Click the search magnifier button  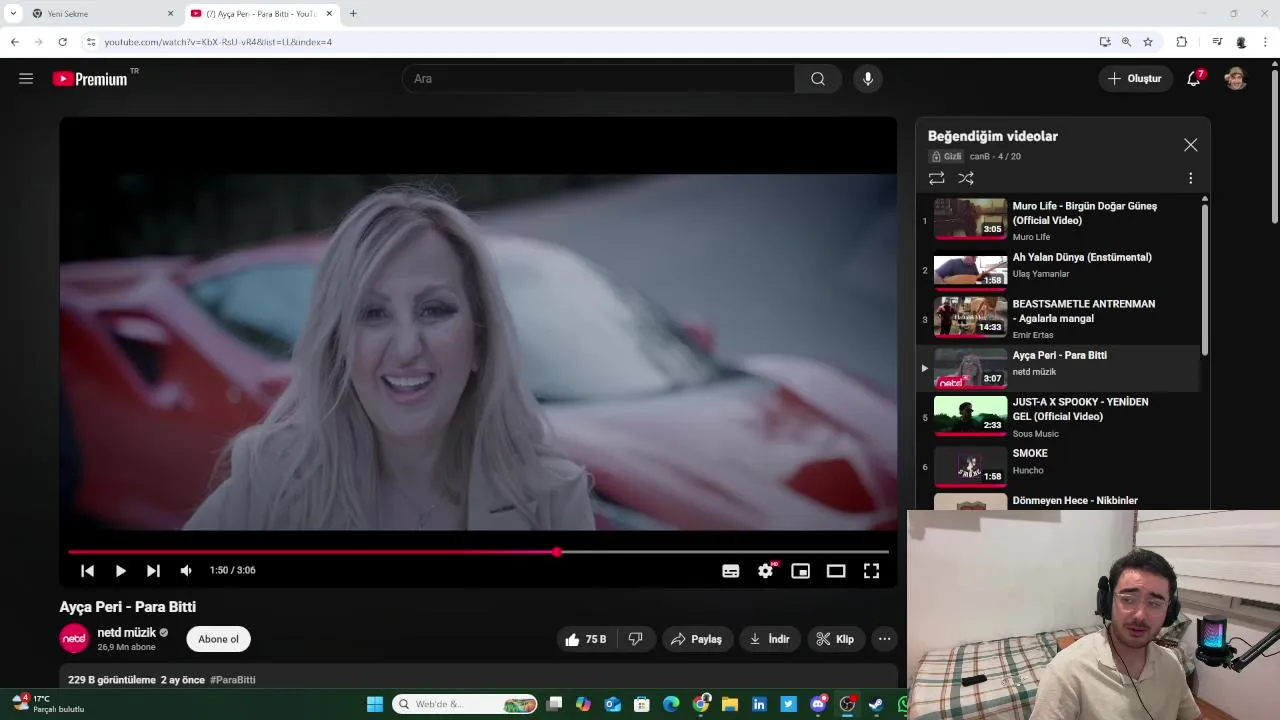click(x=818, y=79)
